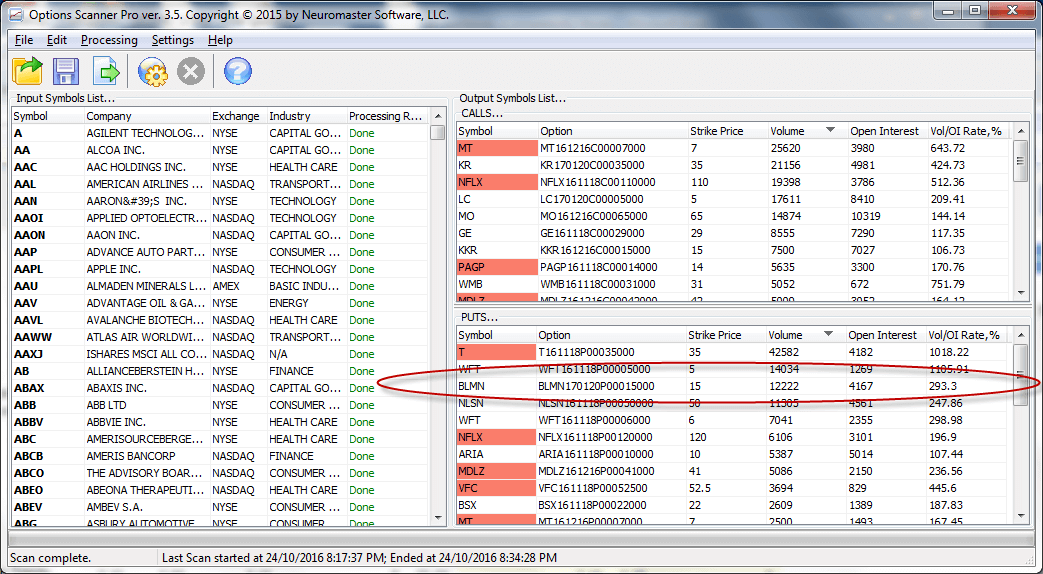Click PUTS Volume column sort arrow
The image size is (1043, 574).
(828, 334)
